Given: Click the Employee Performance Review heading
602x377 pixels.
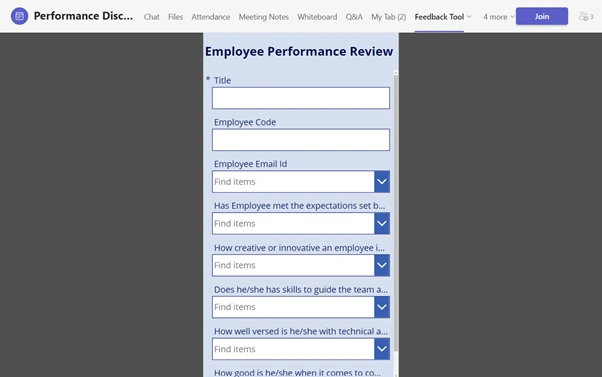Looking at the screenshot, I should (x=299, y=51).
